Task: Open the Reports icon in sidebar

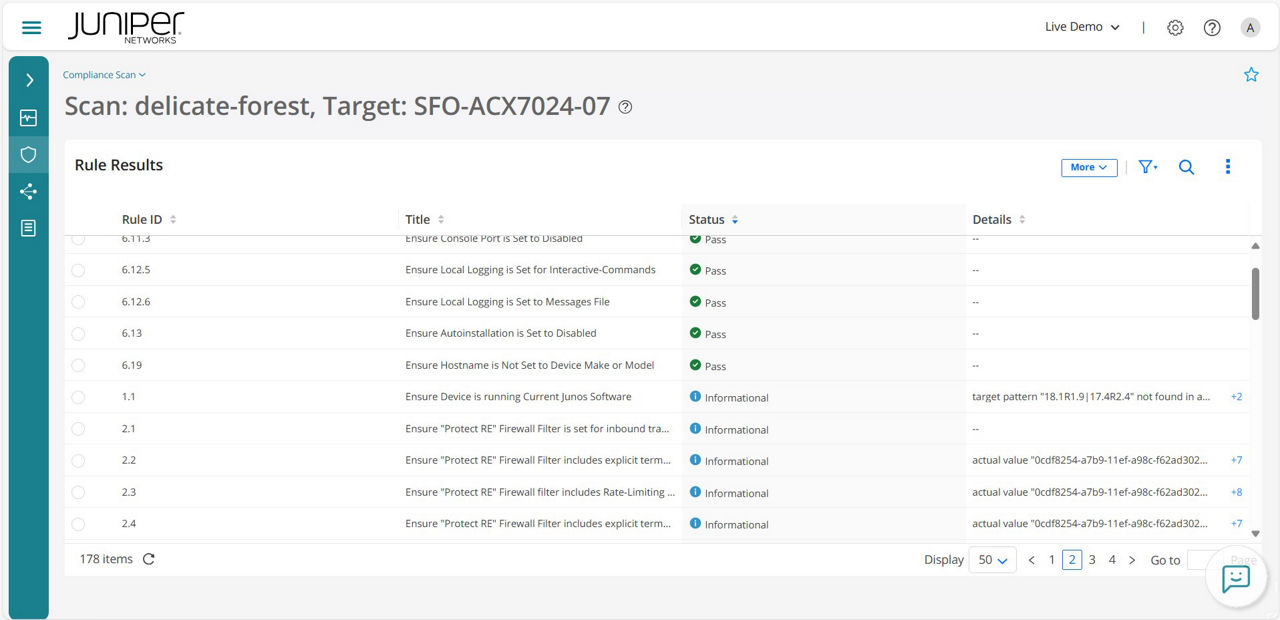Action: tap(30, 227)
